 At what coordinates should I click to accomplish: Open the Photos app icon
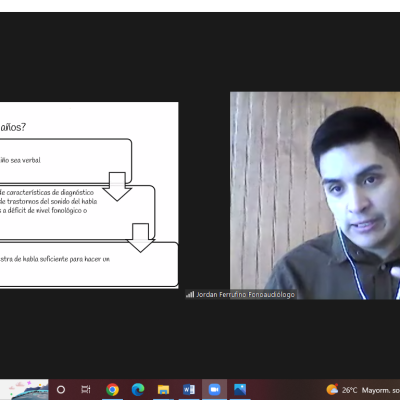click(x=240, y=389)
